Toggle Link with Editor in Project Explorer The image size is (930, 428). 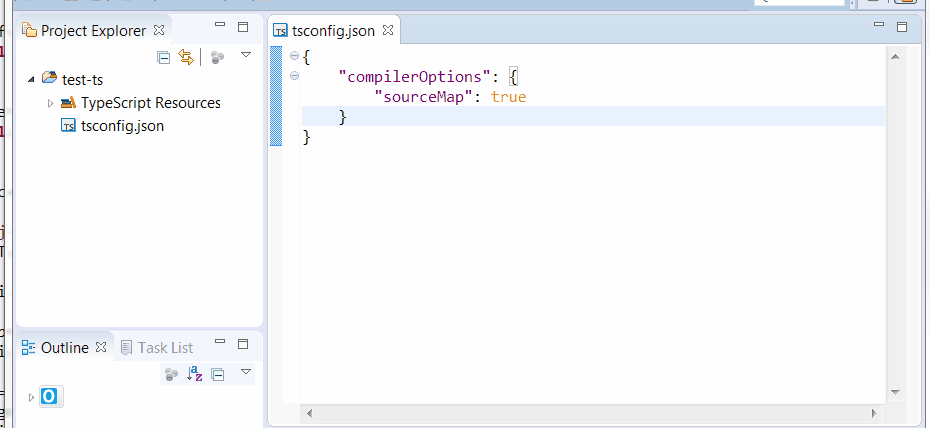[x=185, y=57]
